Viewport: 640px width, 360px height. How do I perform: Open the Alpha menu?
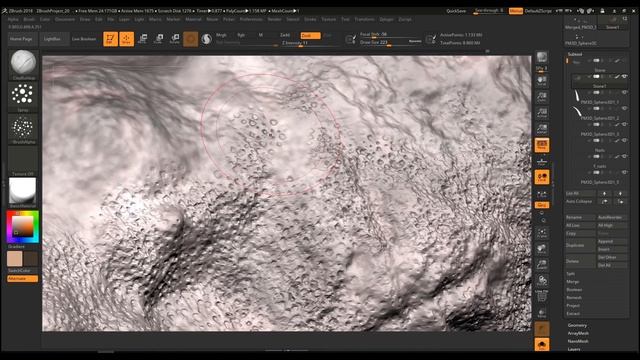[x=13, y=19]
